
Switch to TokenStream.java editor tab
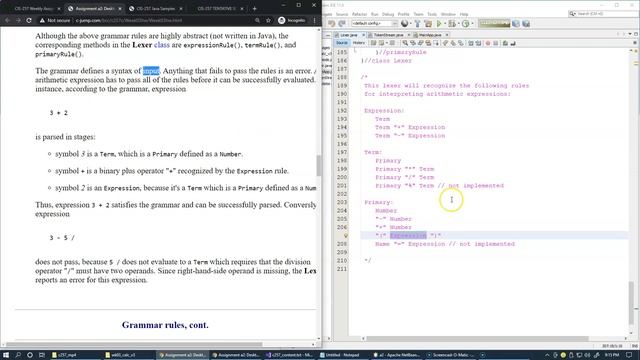(388, 35)
